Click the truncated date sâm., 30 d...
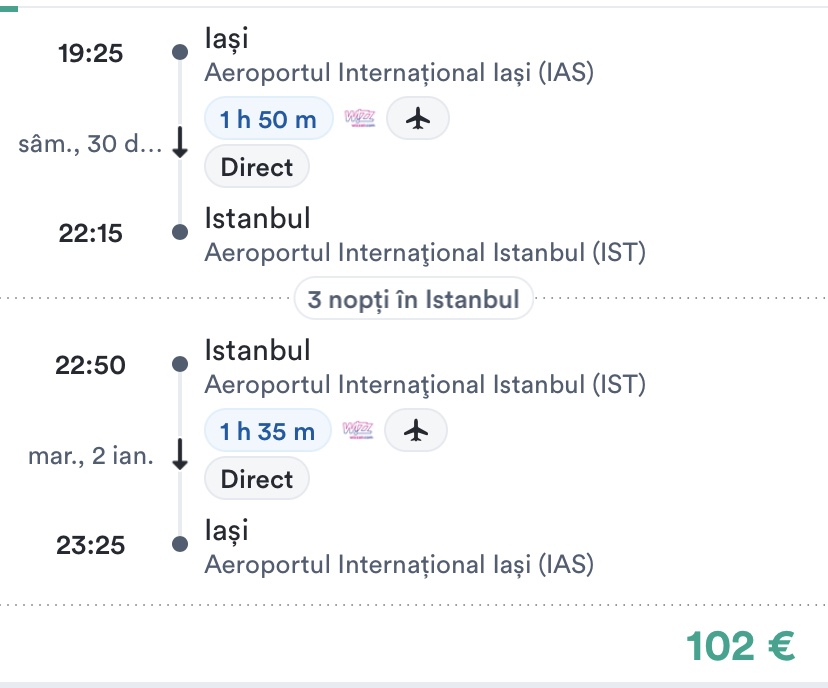This screenshot has width=828, height=688. tap(88, 144)
